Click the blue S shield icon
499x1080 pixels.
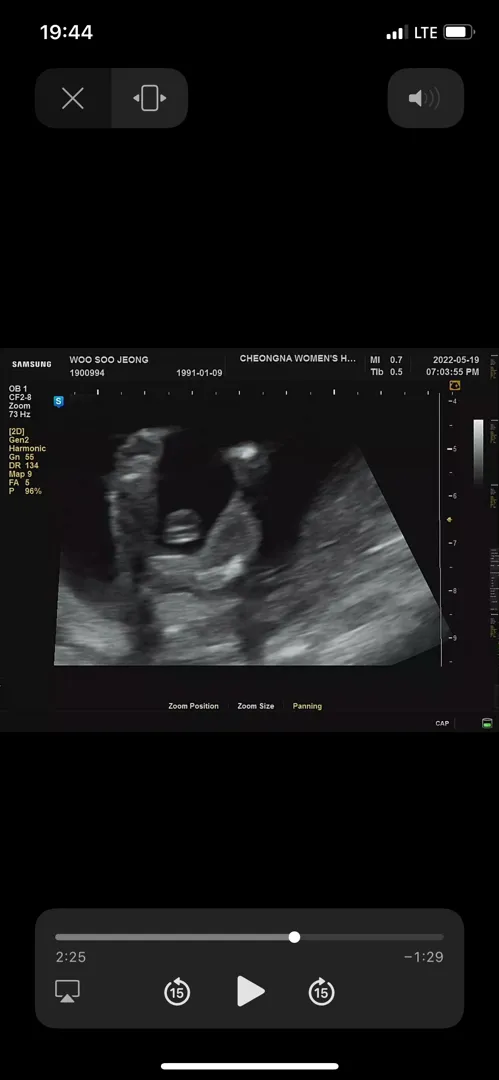pos(59,401)
